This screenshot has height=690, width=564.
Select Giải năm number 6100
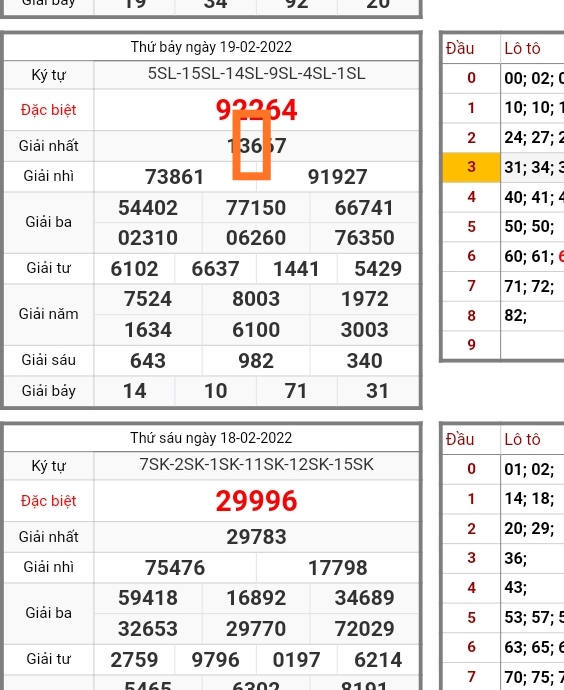tap(256, 330)
